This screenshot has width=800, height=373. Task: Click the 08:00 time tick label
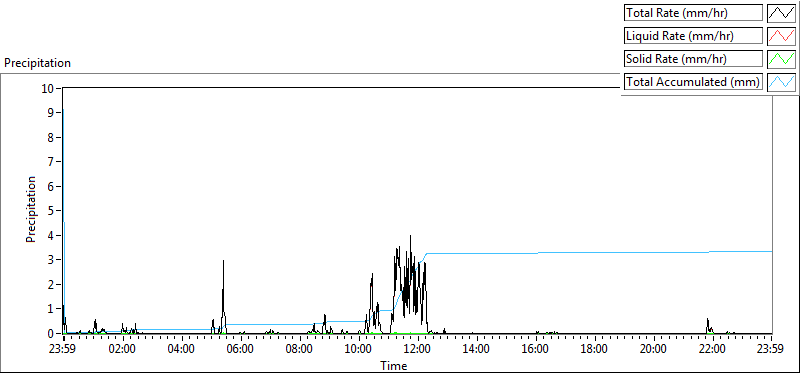point(299,350)
